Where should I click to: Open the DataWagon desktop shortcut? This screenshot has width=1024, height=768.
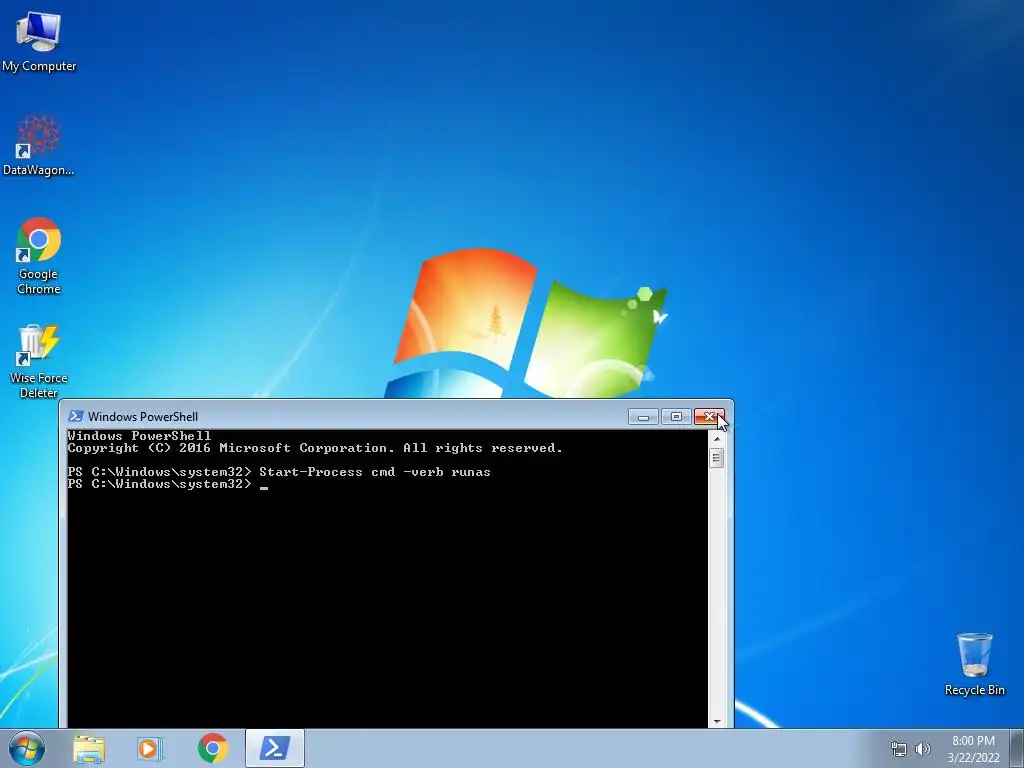pyautogui.click(x=39, y=145)
